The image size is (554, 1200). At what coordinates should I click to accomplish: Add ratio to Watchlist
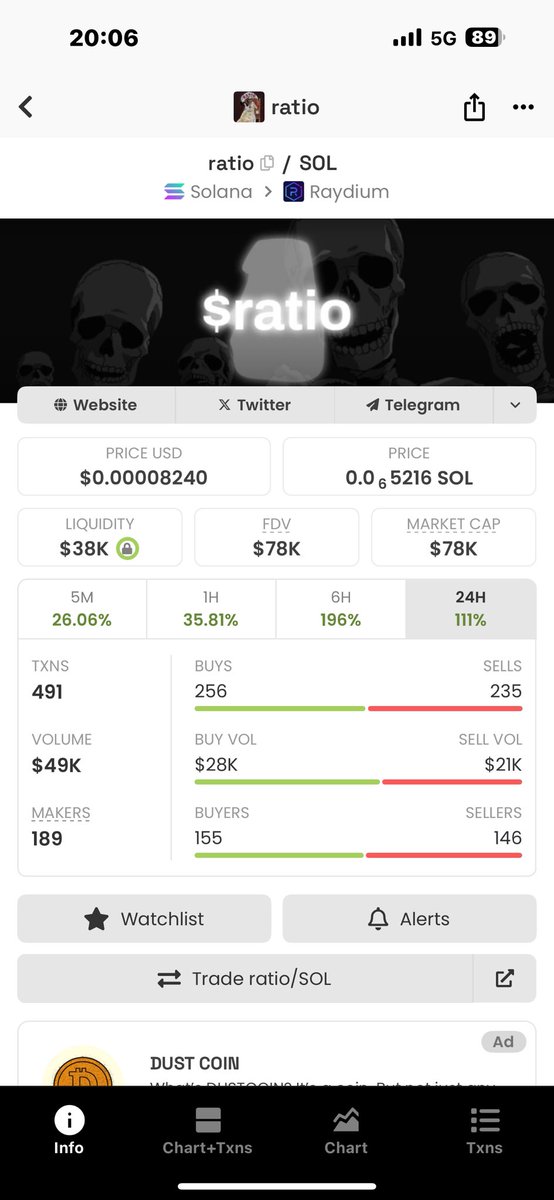(x=144, y=919)
